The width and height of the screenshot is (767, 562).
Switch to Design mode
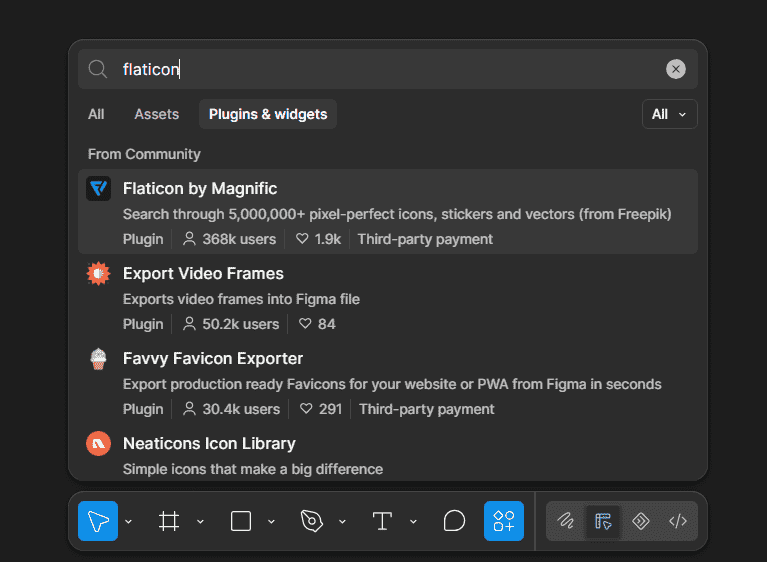[x=603, y=521]
